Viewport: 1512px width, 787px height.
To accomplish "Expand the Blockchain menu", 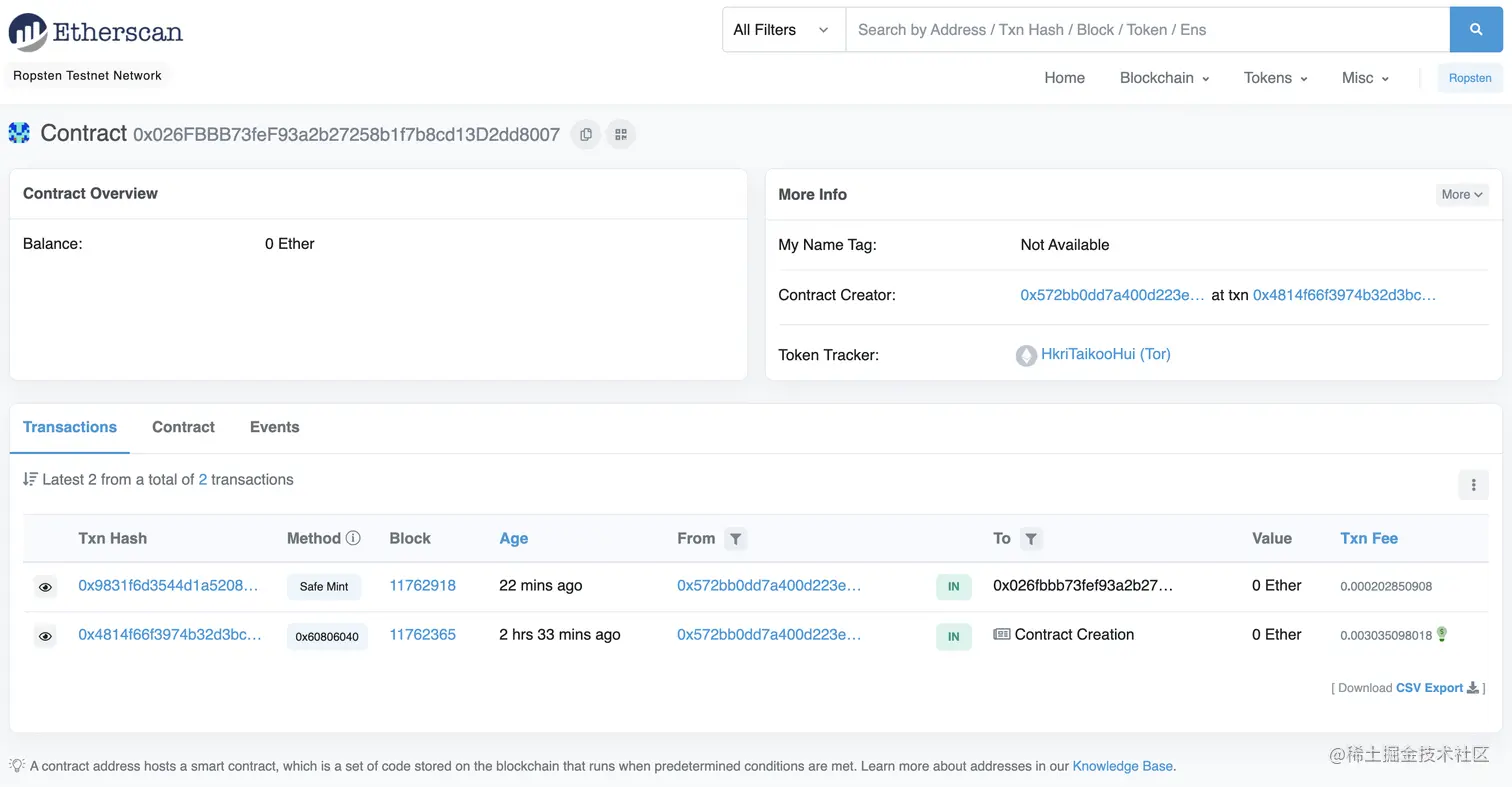I will pos(1164,78).
